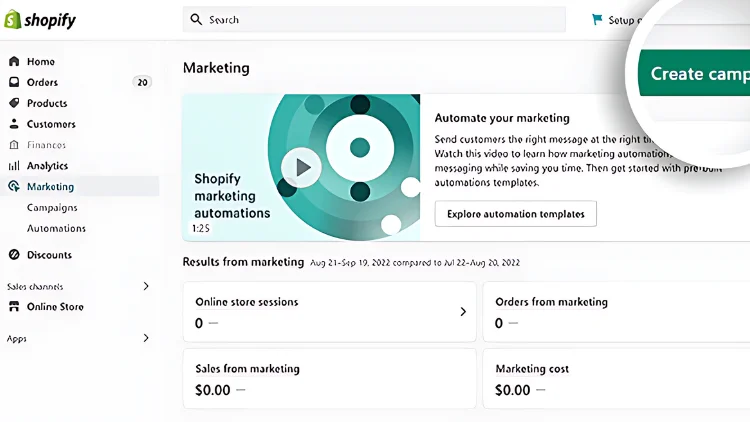The width and height of the screenshot is (750, 422).
Task: Click the Marketing target icon
Action: click(14, 186)
